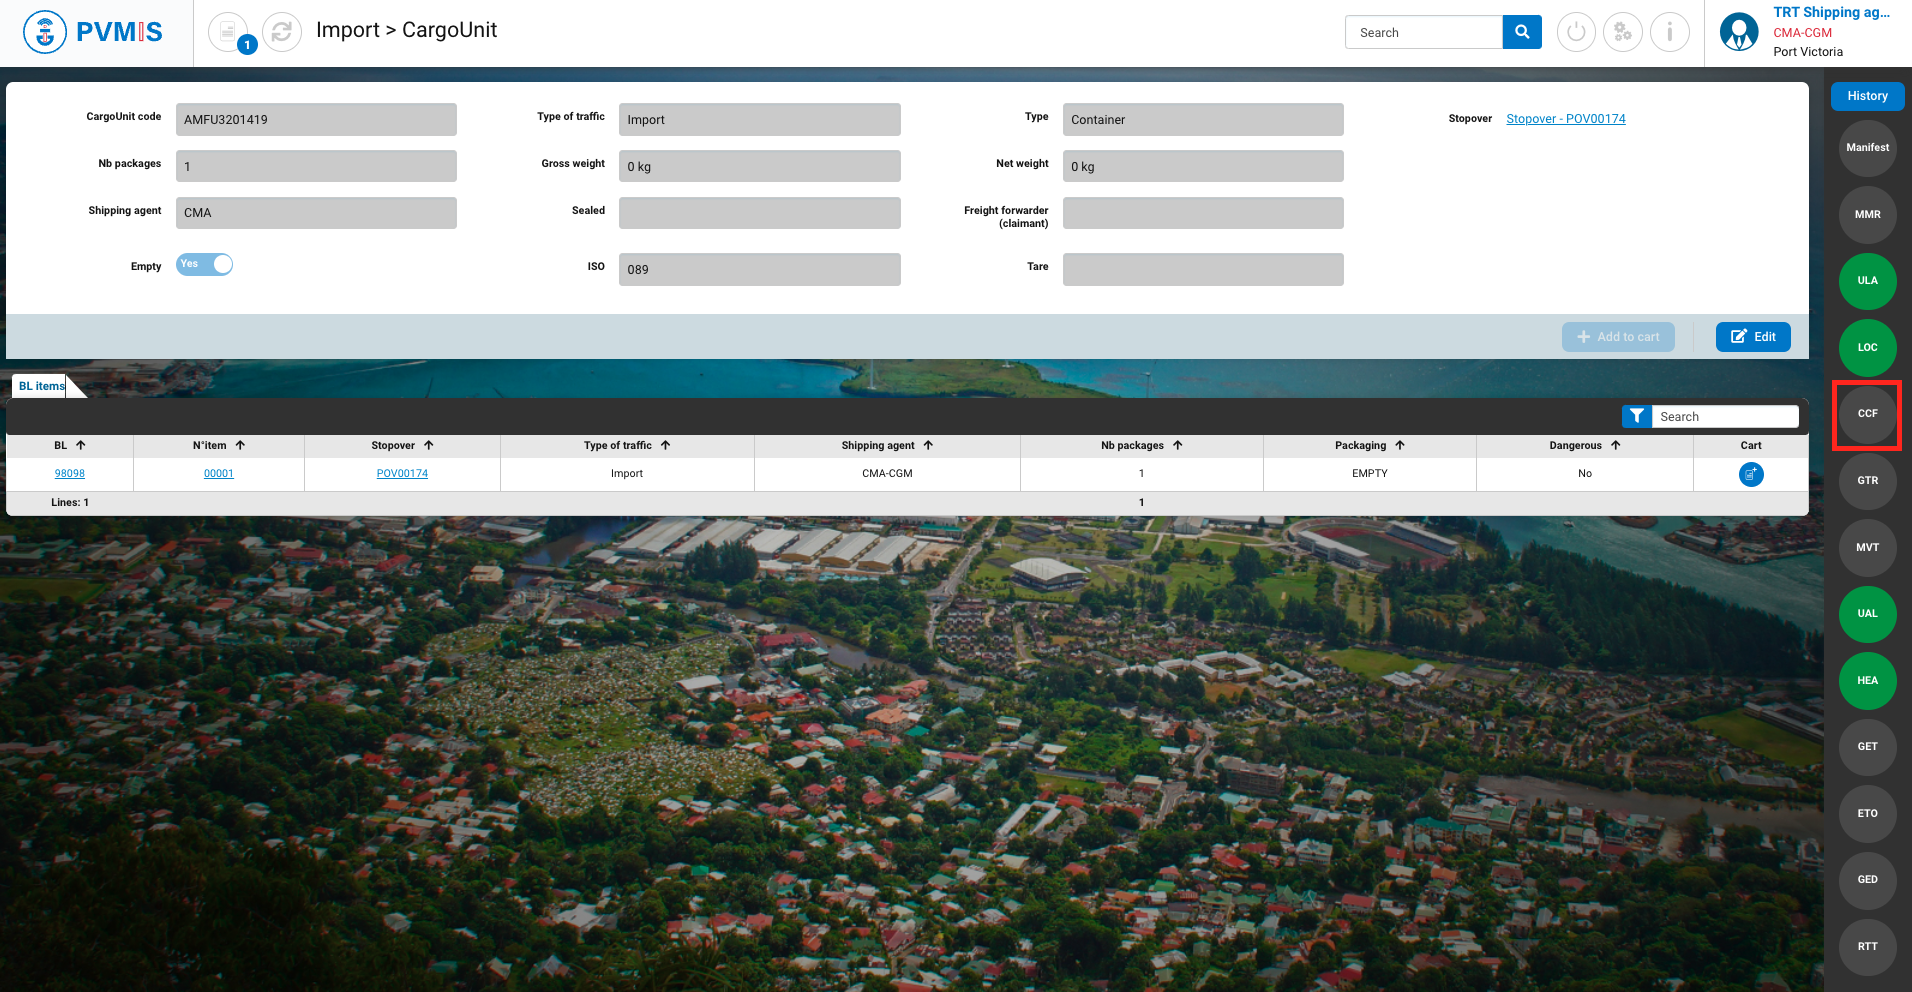Open BL link 98098
Viewport: 1912px width, 992px height.
click(x=69, y=474)
